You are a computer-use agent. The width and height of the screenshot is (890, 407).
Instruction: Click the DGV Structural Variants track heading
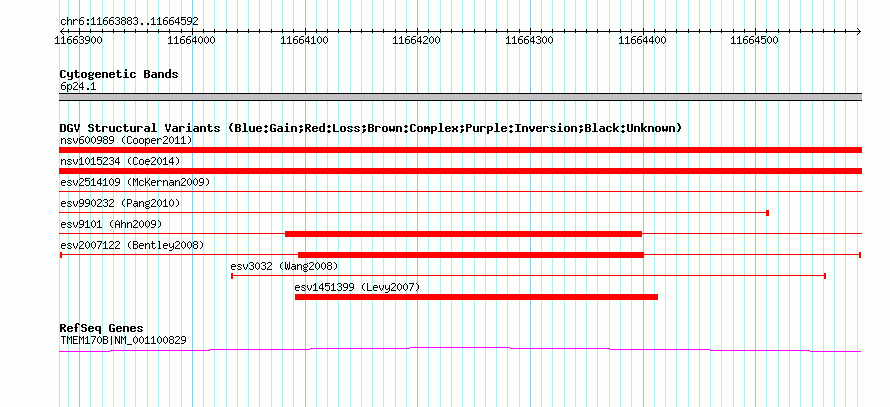pyautogui.click(x=371, y=128)
